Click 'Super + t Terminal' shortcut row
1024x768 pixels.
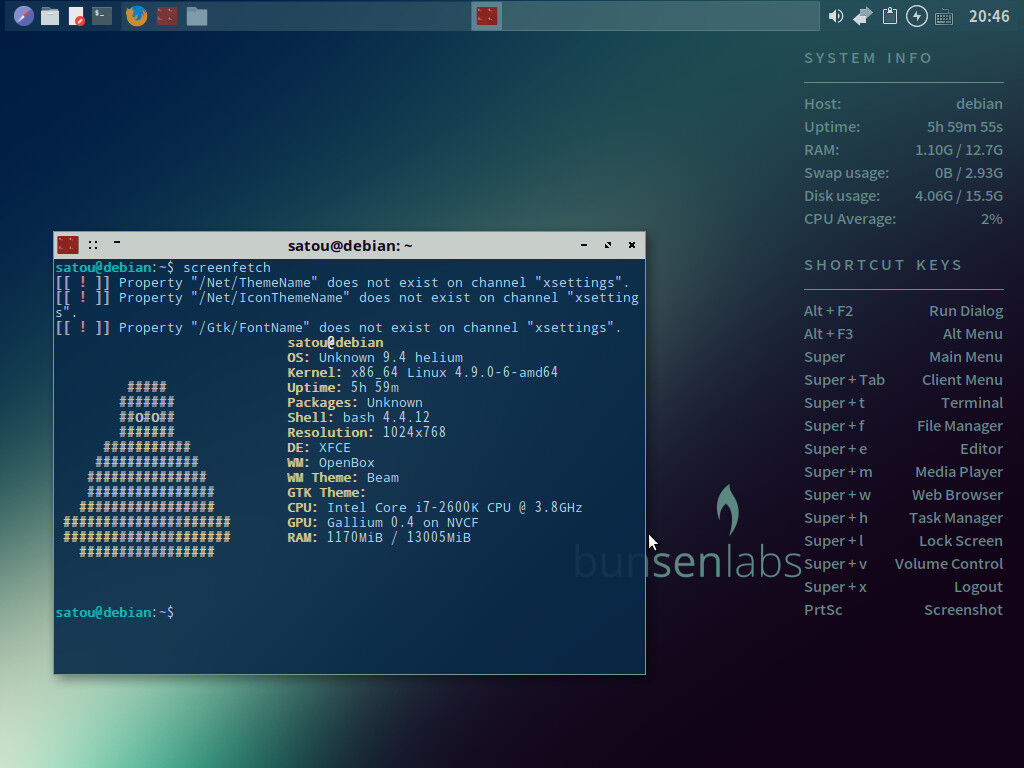tap(903, 403)
